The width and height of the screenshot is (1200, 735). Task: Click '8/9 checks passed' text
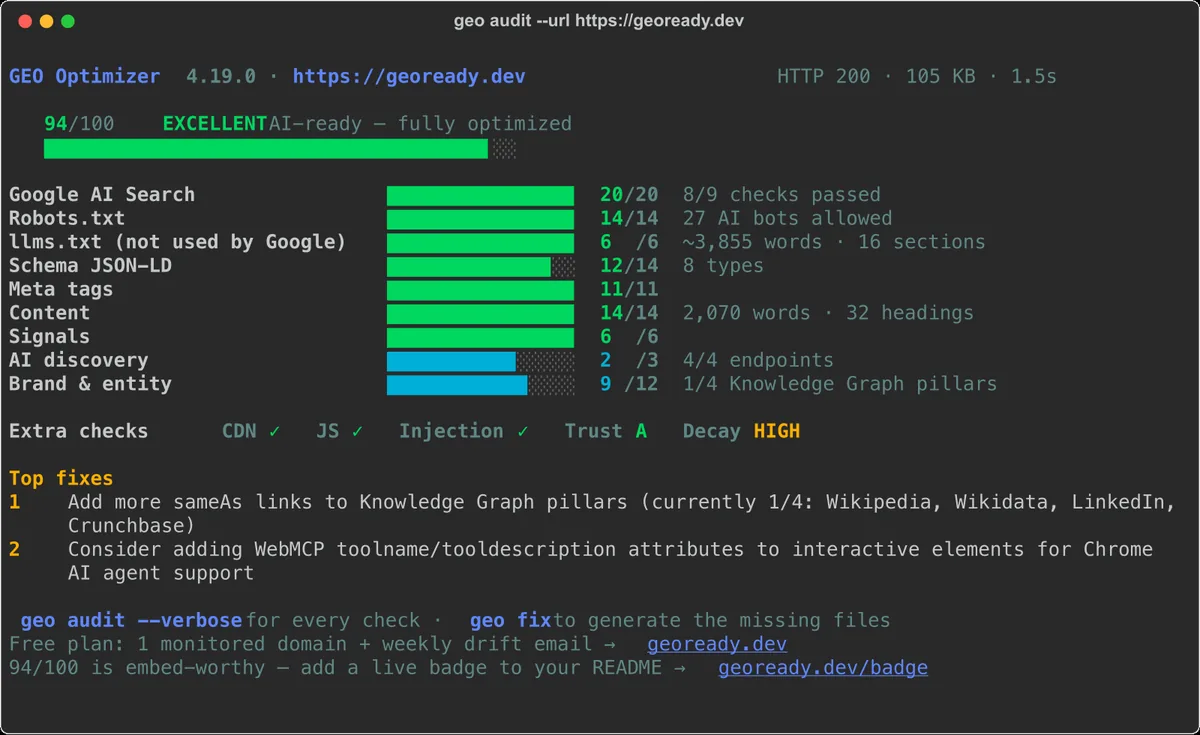pos(782,195)
